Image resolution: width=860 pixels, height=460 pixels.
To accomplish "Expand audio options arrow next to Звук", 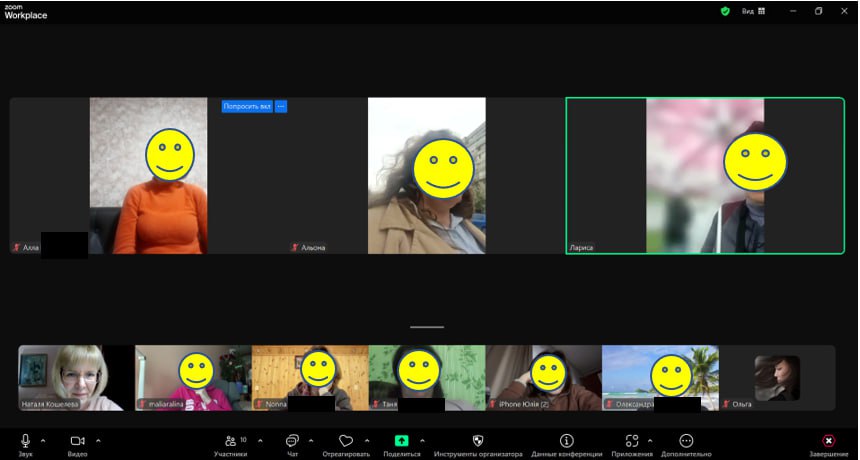I will coord(43,440).
